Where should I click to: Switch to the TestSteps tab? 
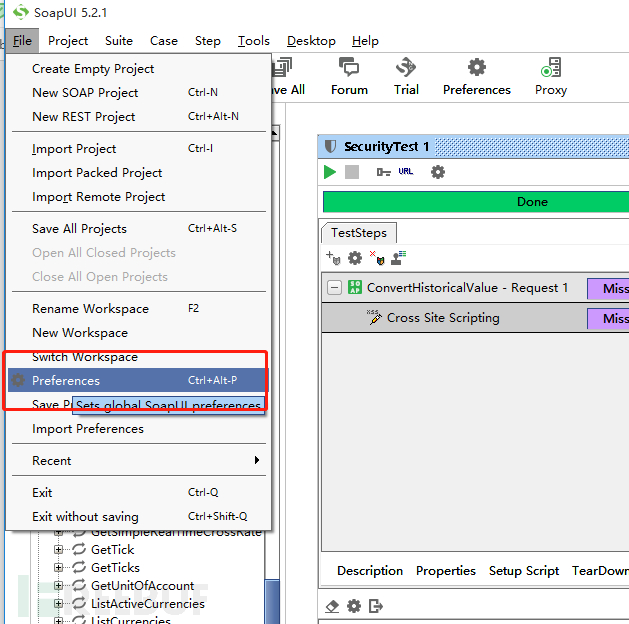(359, 233)
